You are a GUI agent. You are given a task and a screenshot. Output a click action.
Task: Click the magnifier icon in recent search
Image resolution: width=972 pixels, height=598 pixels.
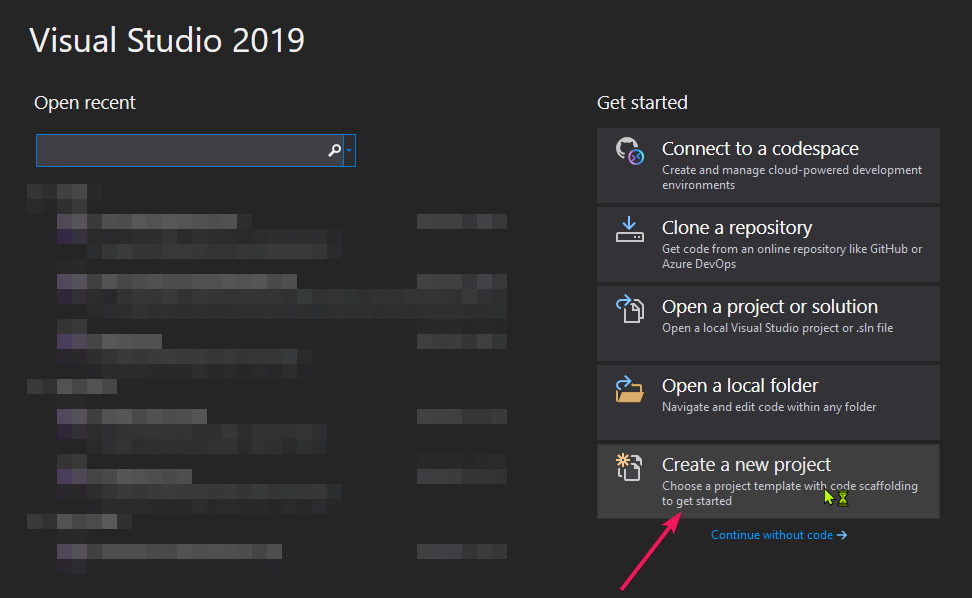point(334,150)
